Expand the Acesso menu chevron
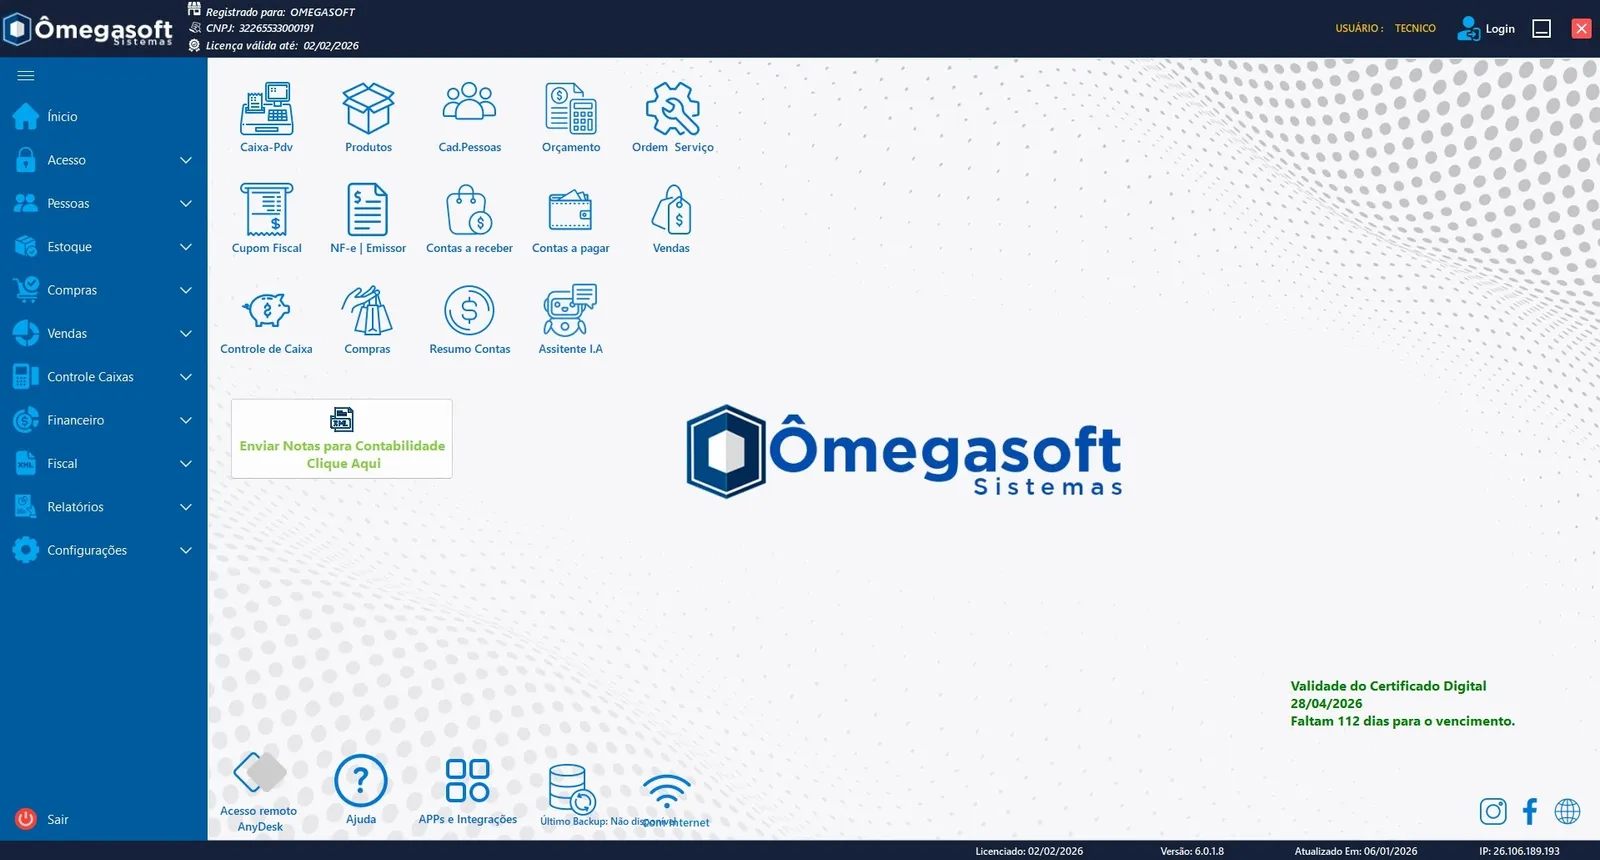This screenshot has height=860, width=1600. [x=185, y=160]
